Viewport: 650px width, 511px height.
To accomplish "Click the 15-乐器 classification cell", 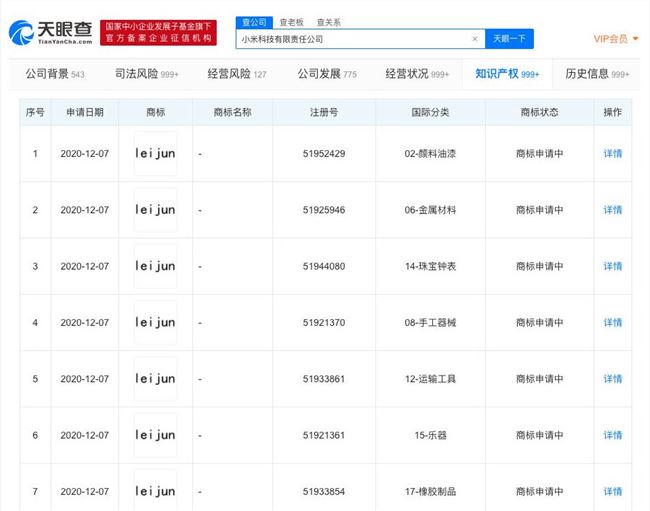I will click(430, 435).
